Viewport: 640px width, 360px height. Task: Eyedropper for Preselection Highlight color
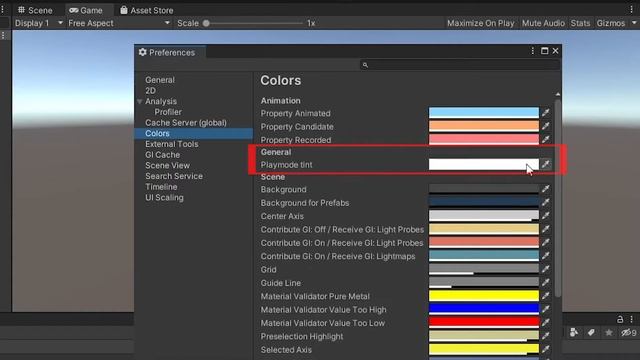[x=546, y=336]
